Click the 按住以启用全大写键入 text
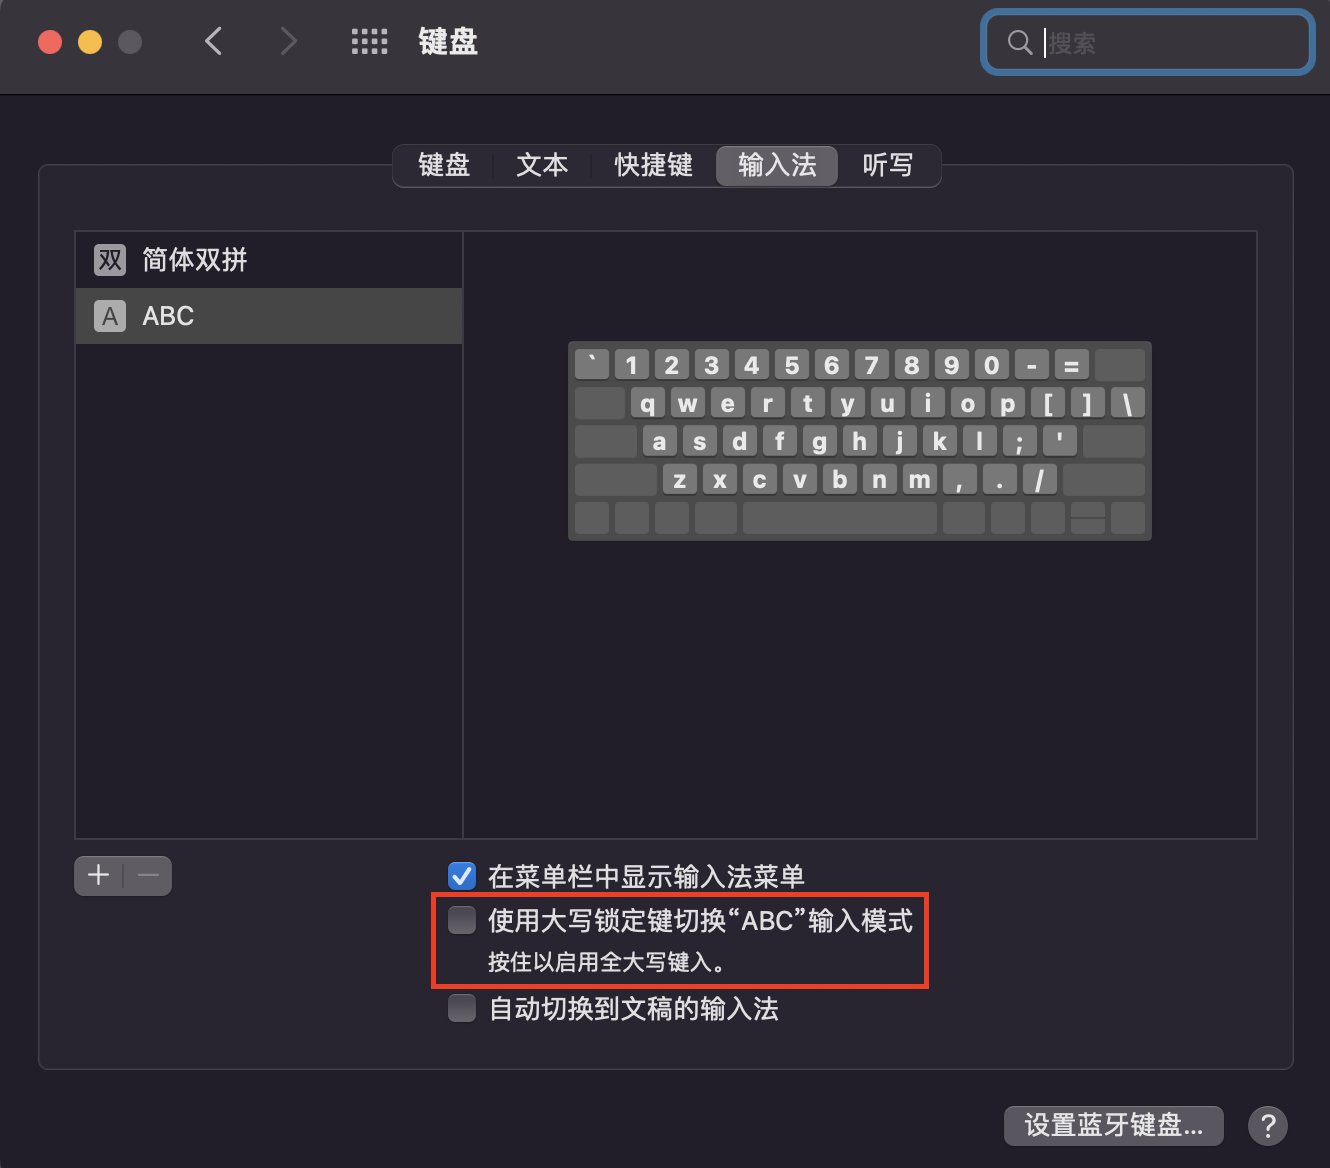Viewport: 1330px width, 1168px height. point(607,962)
